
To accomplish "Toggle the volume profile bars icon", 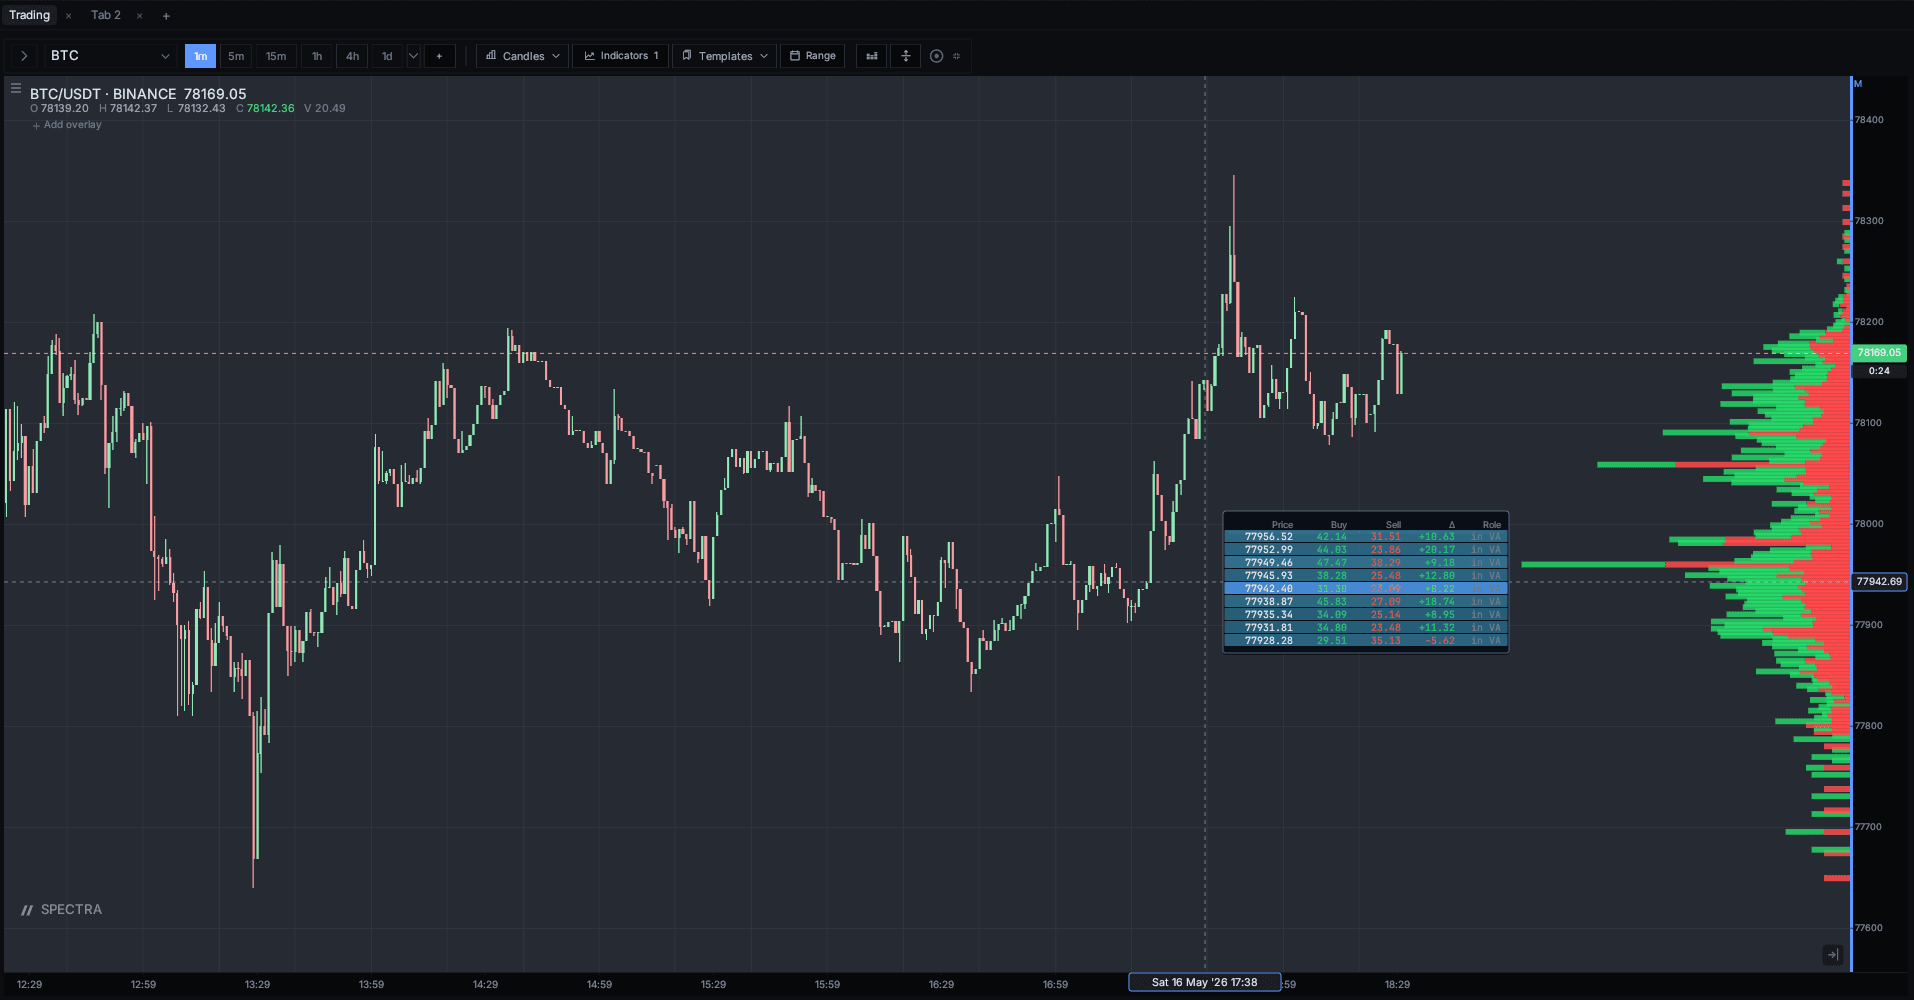I will tap(872, 56).
